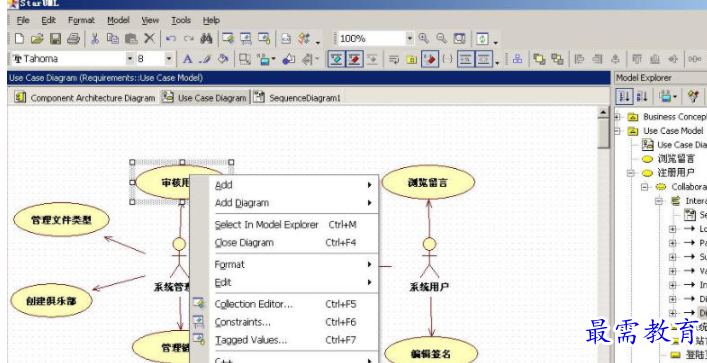Save the project with floppy icon

(55, 39)
